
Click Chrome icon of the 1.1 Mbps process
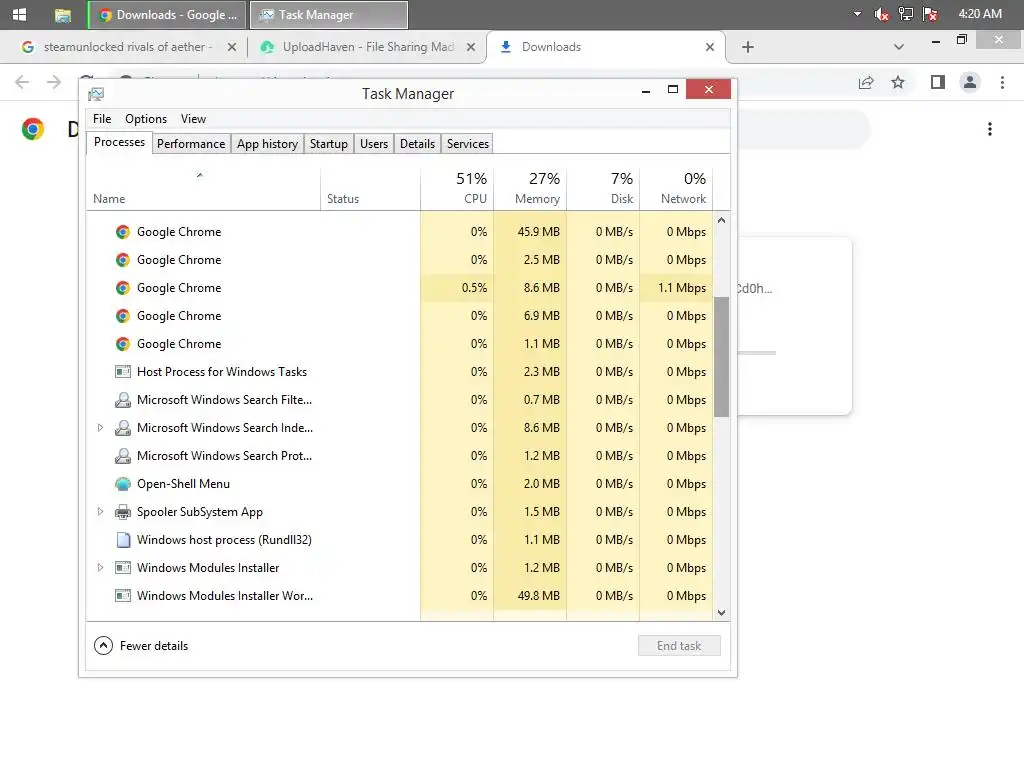pyautogui.click(x=123, y=288)
